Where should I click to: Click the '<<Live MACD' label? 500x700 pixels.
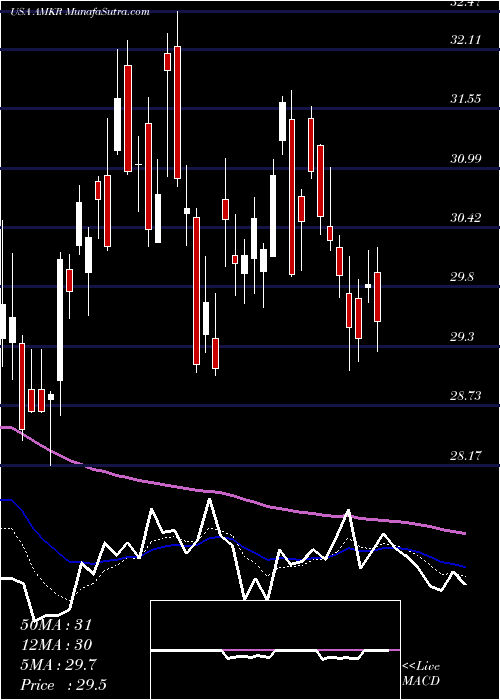pos(421,674)
